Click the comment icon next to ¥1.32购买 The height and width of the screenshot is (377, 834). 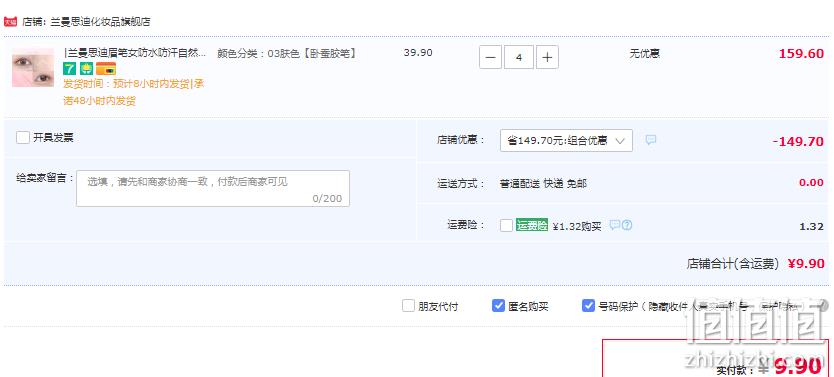(615, 225)
